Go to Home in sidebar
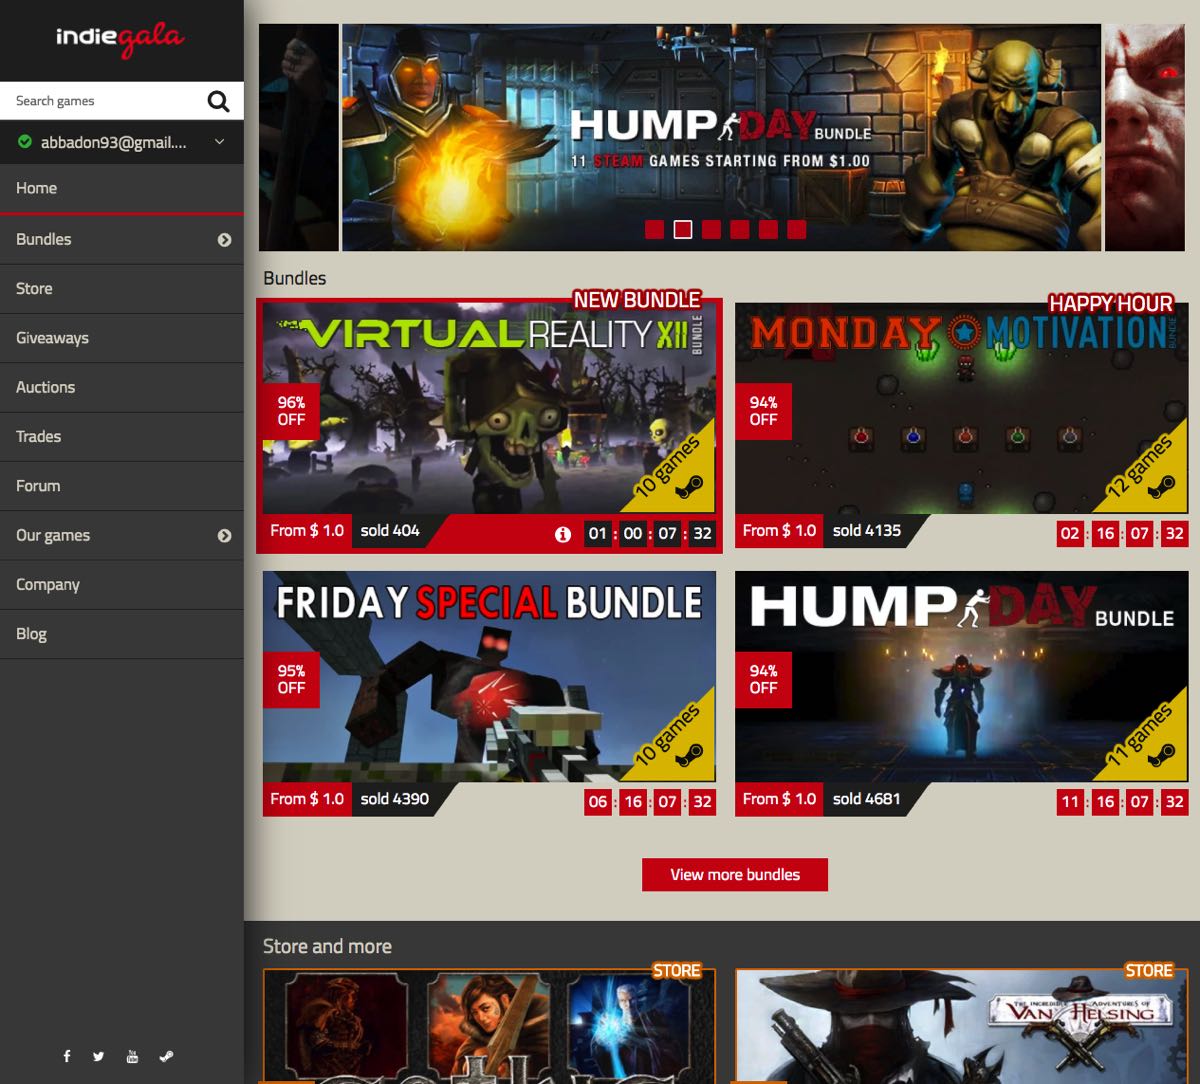Viewport: 1200px width, 1084px height. [x=122, y=188]
